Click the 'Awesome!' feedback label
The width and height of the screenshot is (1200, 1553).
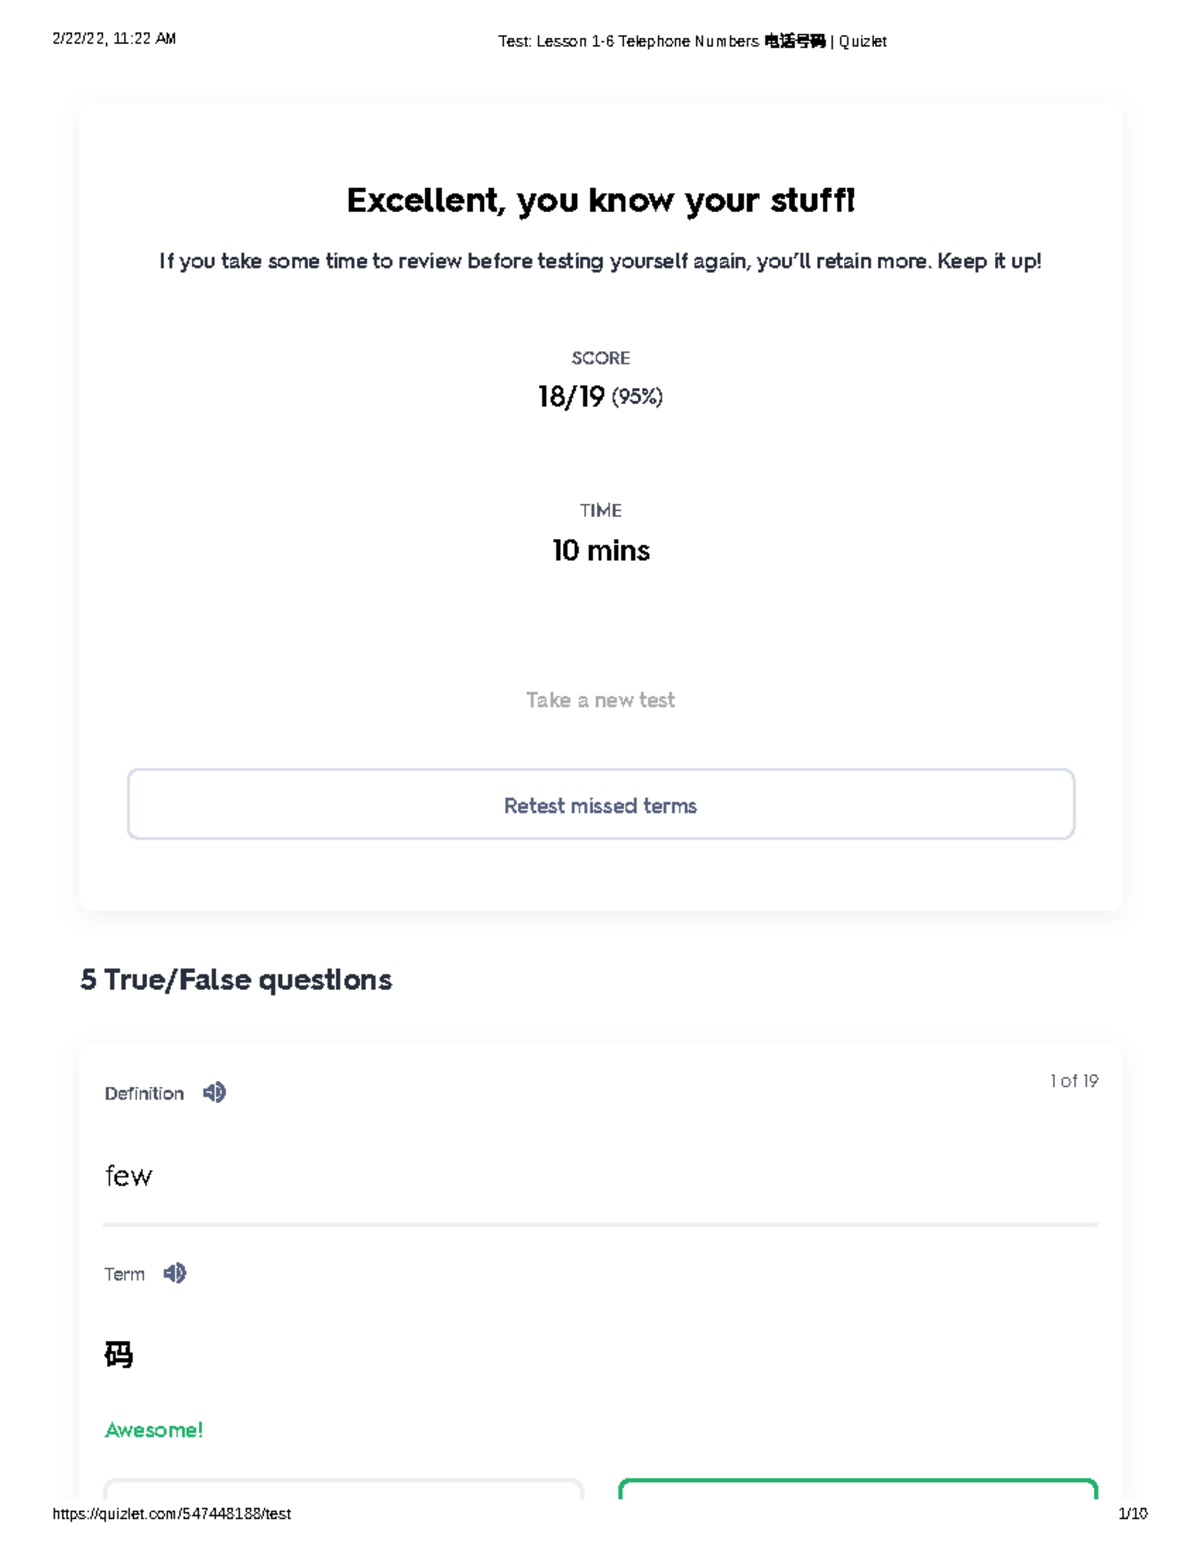pos(154,1430)
